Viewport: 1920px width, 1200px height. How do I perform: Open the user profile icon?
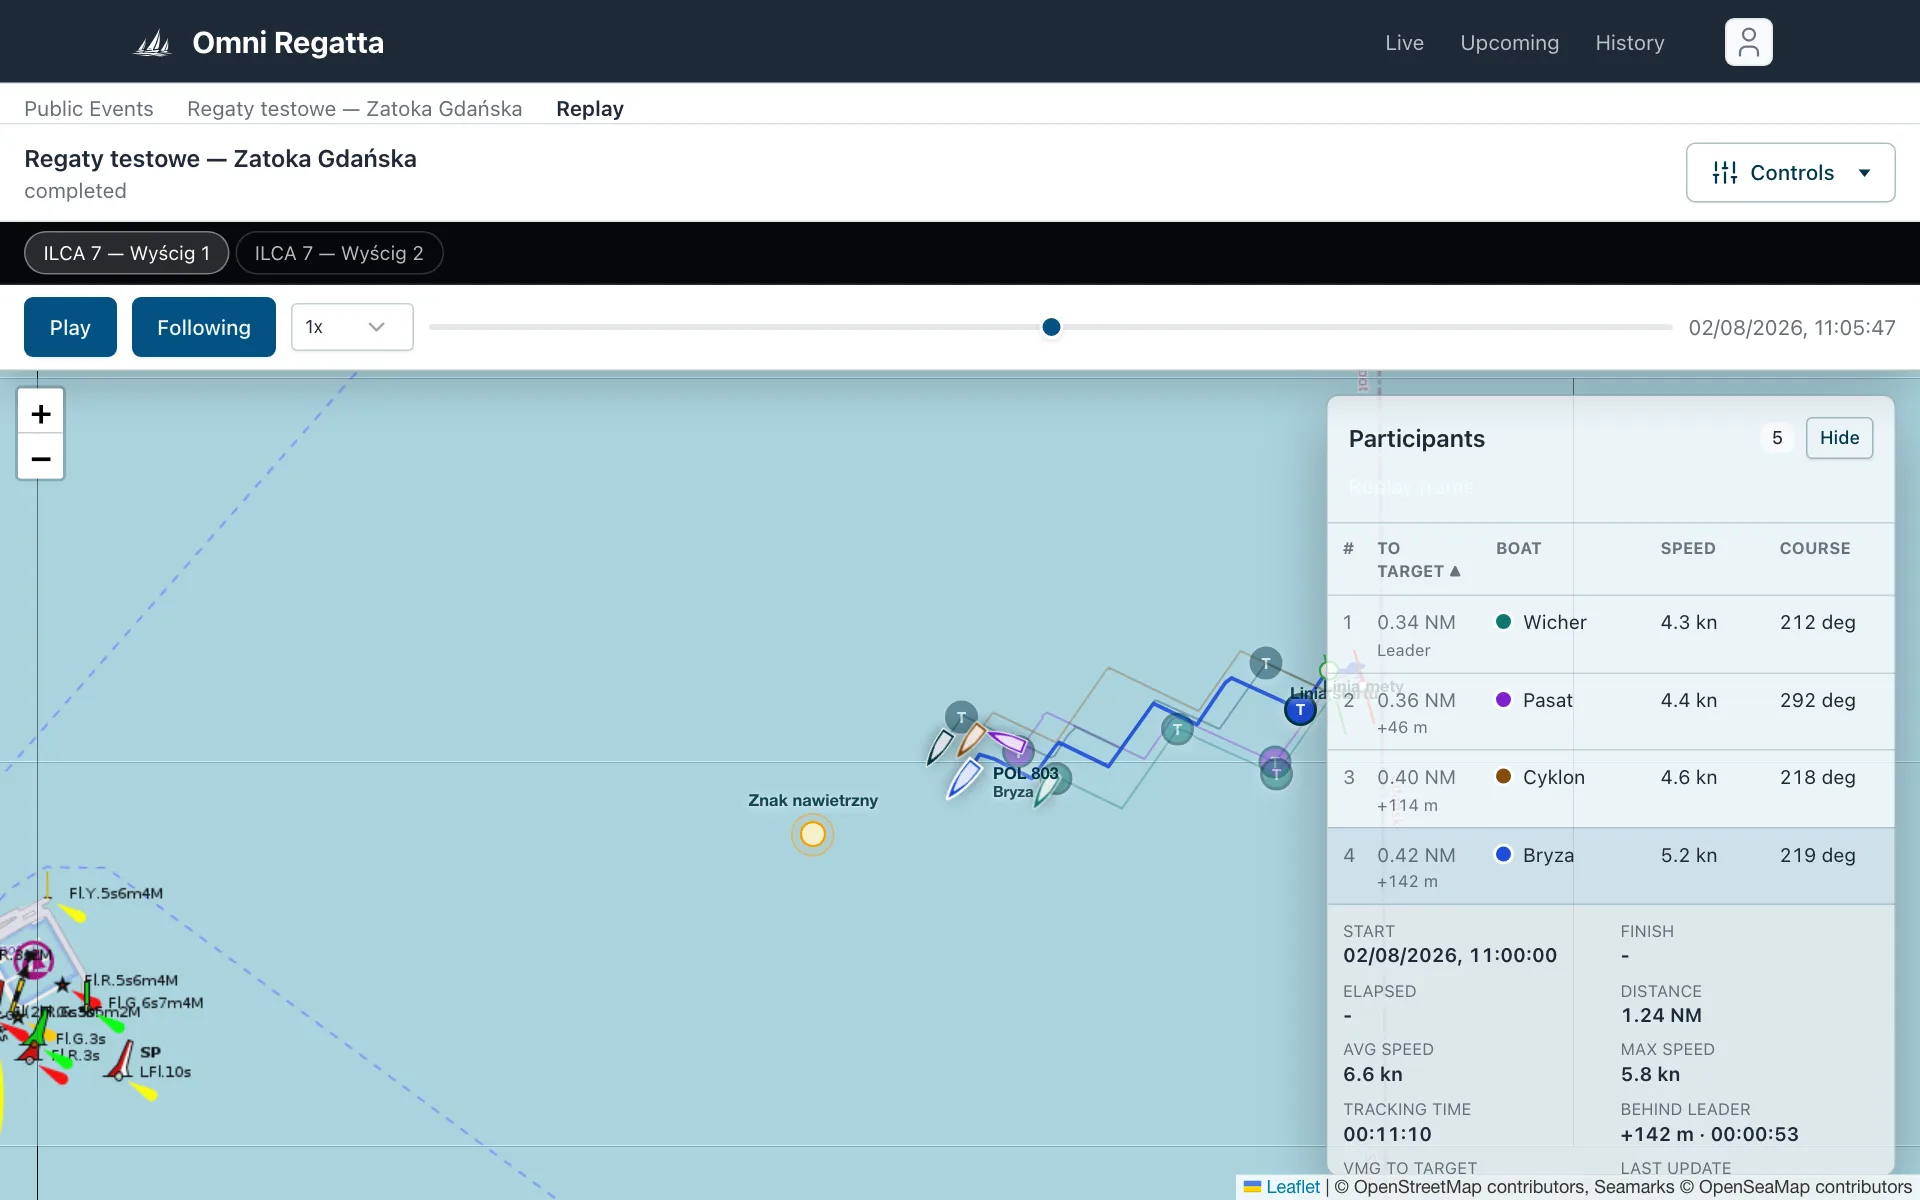coord(1748,42)
